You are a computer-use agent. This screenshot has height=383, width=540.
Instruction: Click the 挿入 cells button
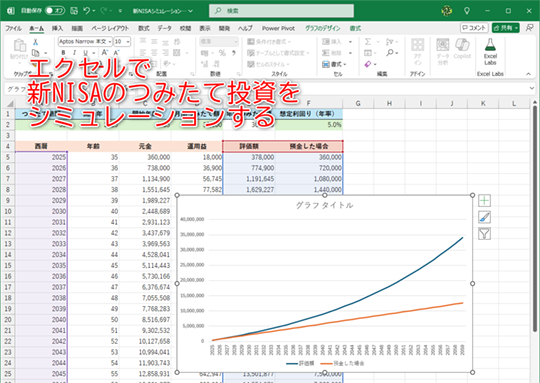tap(332, 42)
